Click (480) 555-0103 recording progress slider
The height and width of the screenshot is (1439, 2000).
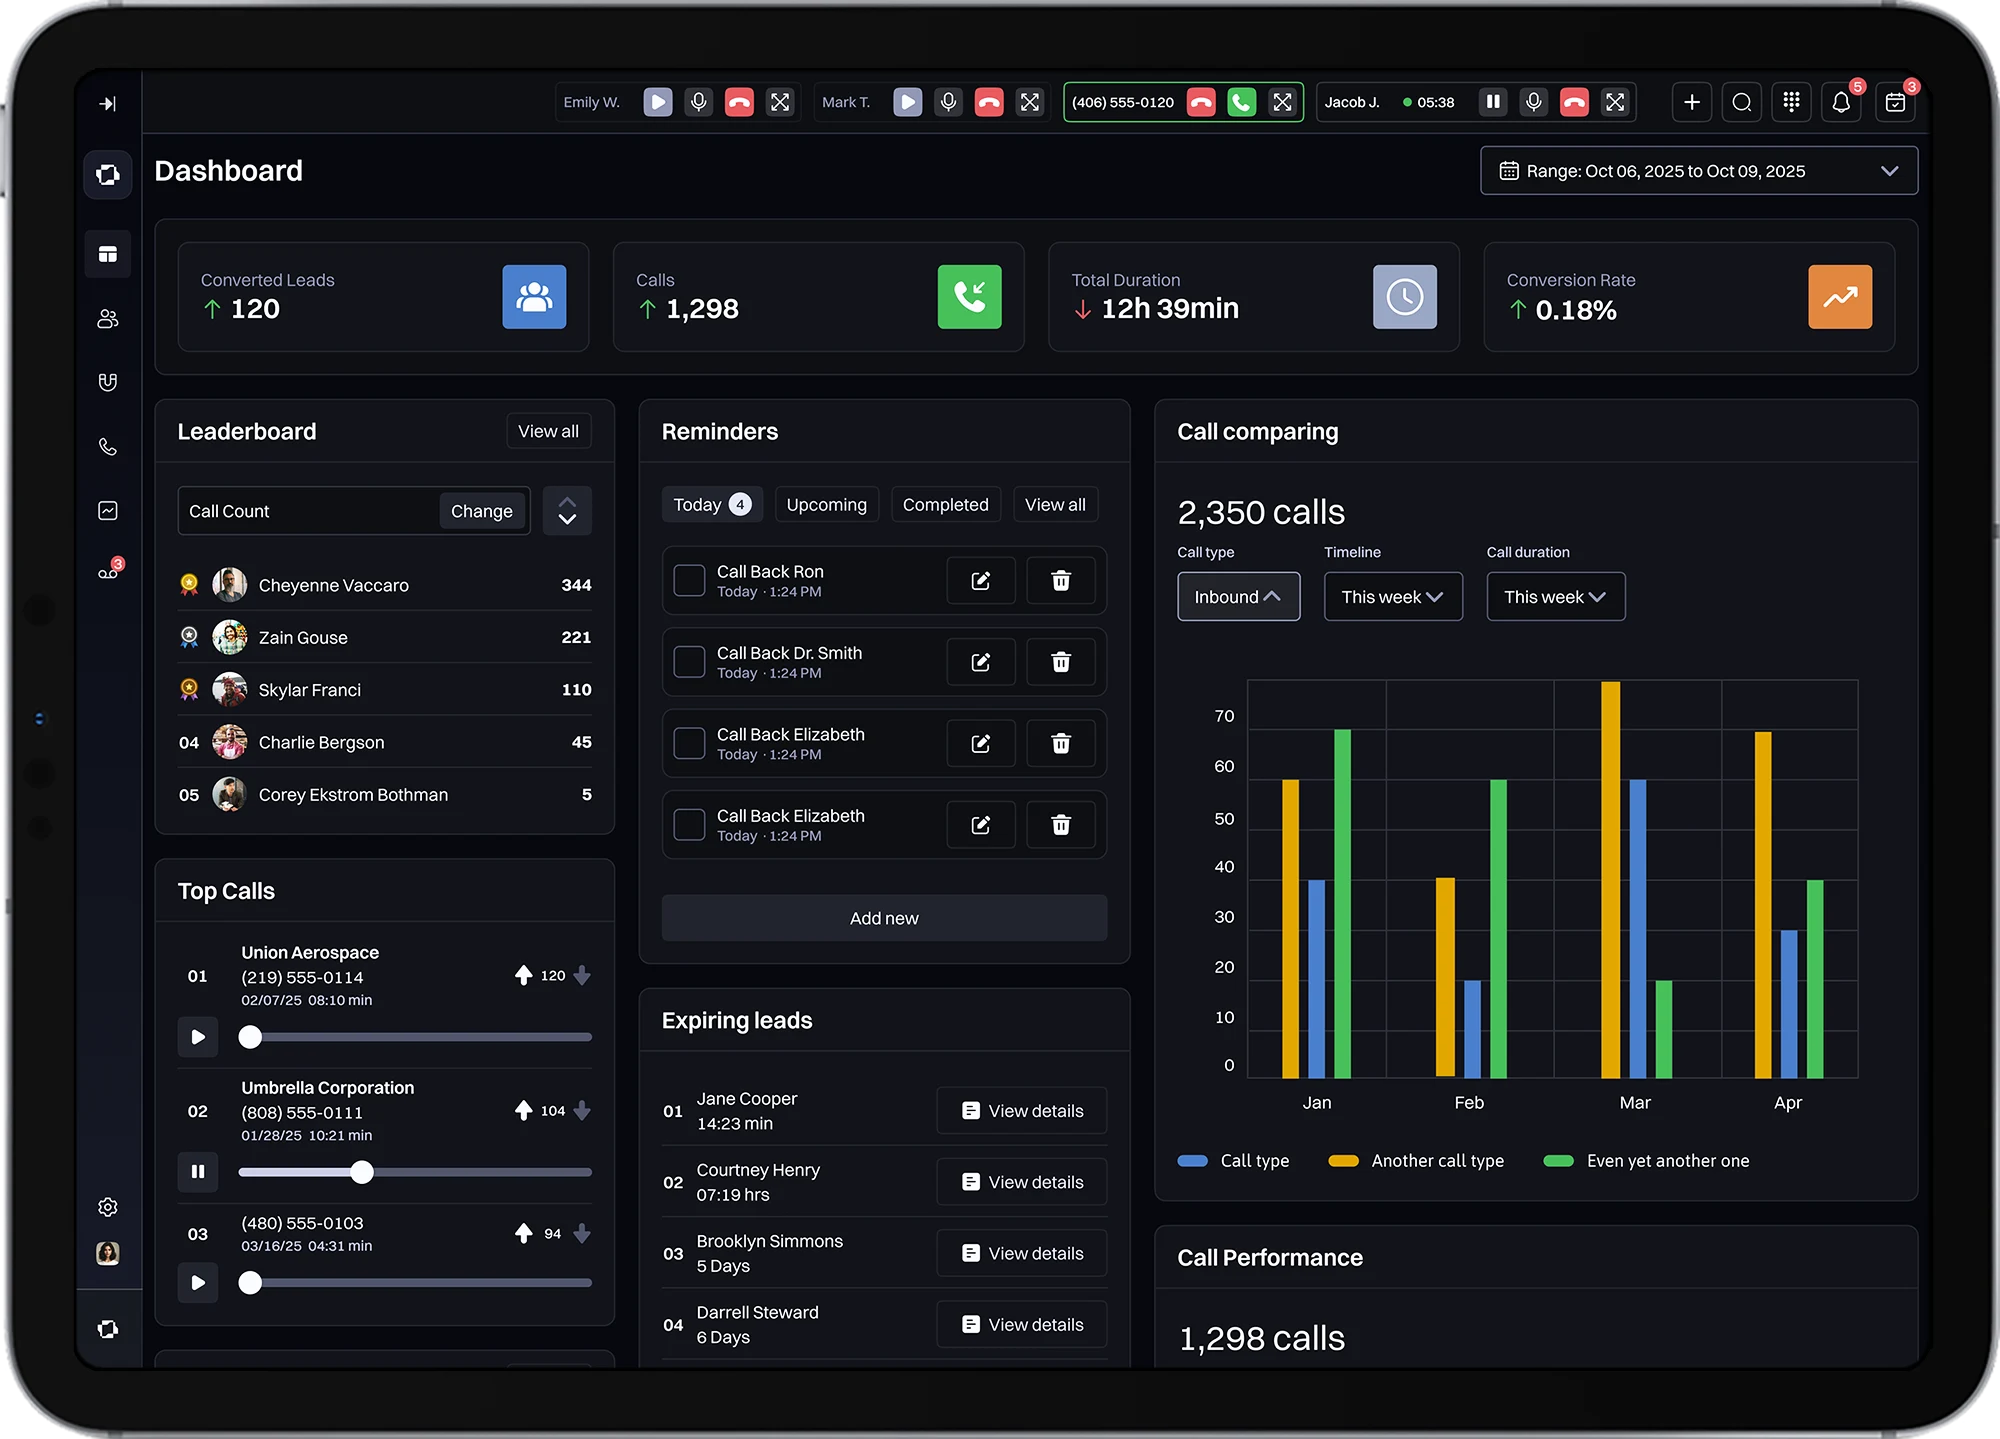tap(415, 1283)
